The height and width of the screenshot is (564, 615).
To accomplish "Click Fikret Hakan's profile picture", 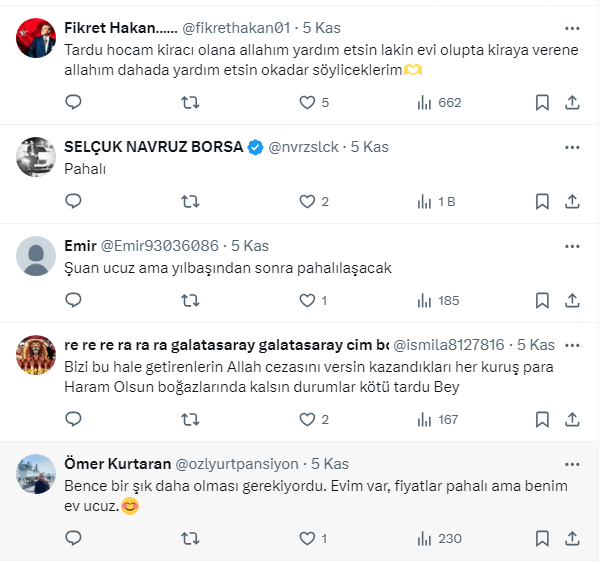I will [37, 39].
